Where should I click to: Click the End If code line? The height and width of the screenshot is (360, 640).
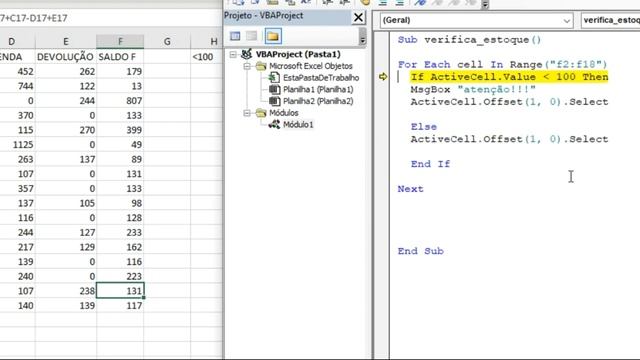pos(430,164)
